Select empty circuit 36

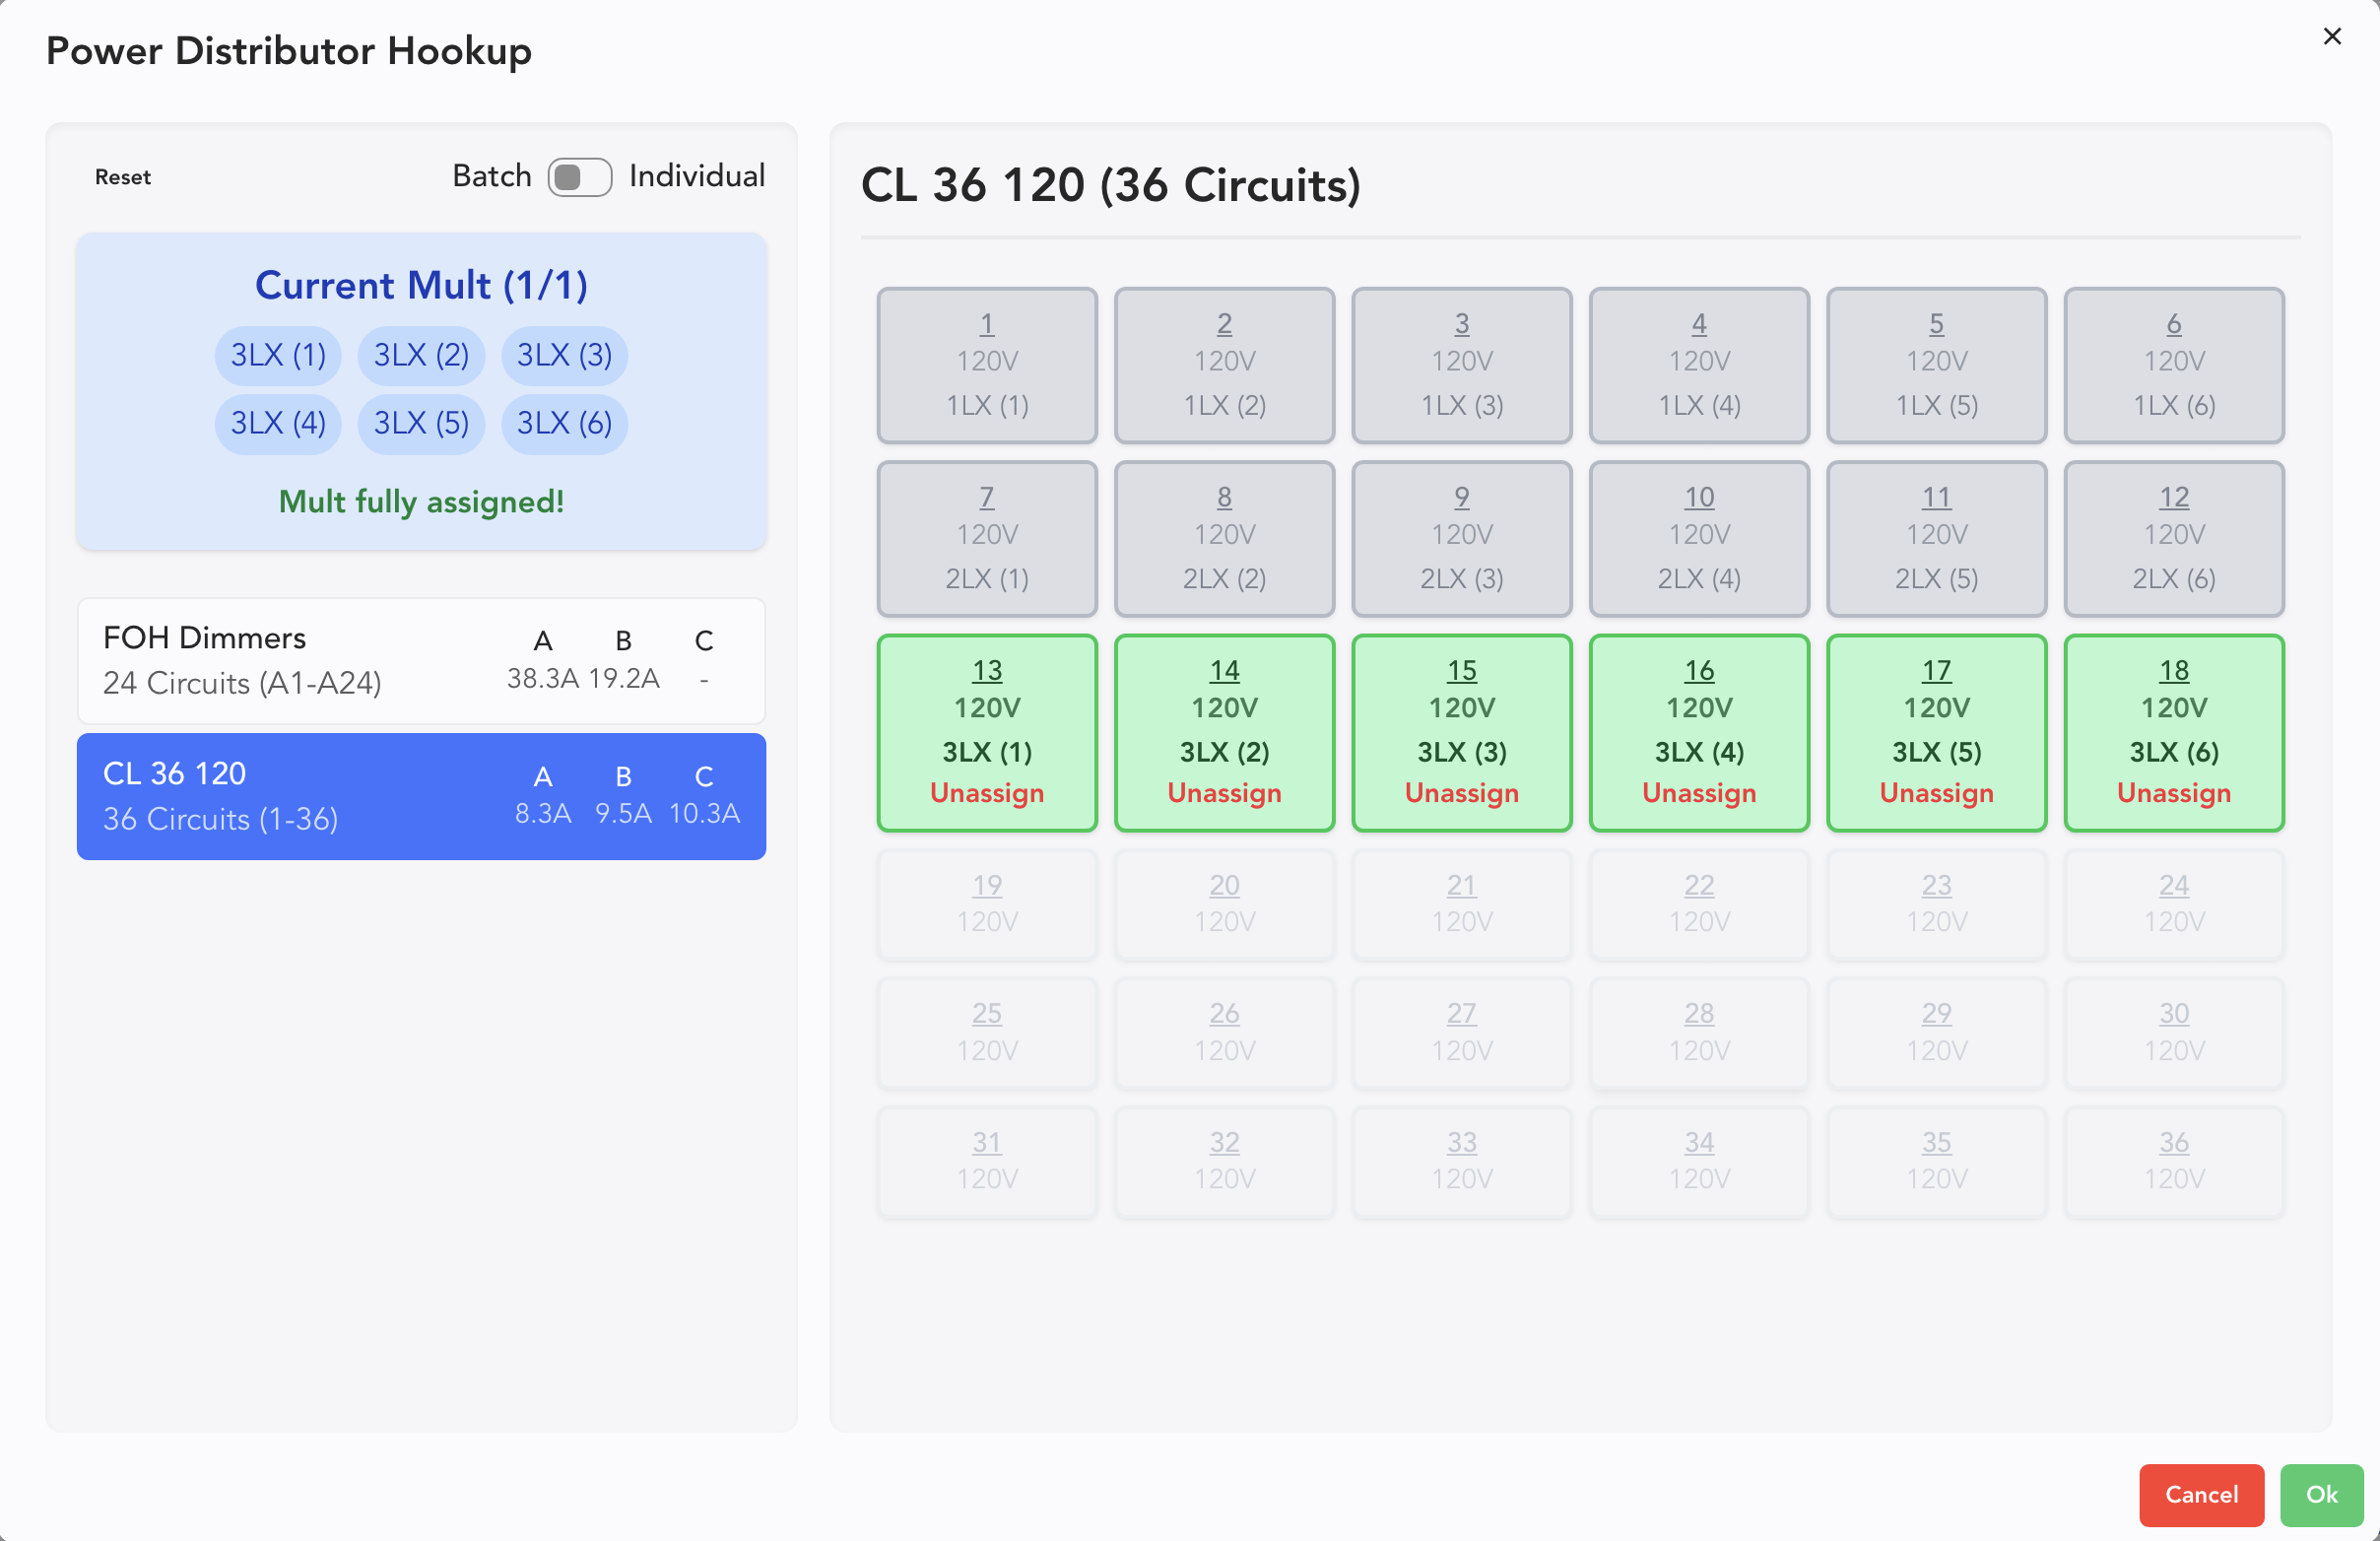click(2173, 1160)
